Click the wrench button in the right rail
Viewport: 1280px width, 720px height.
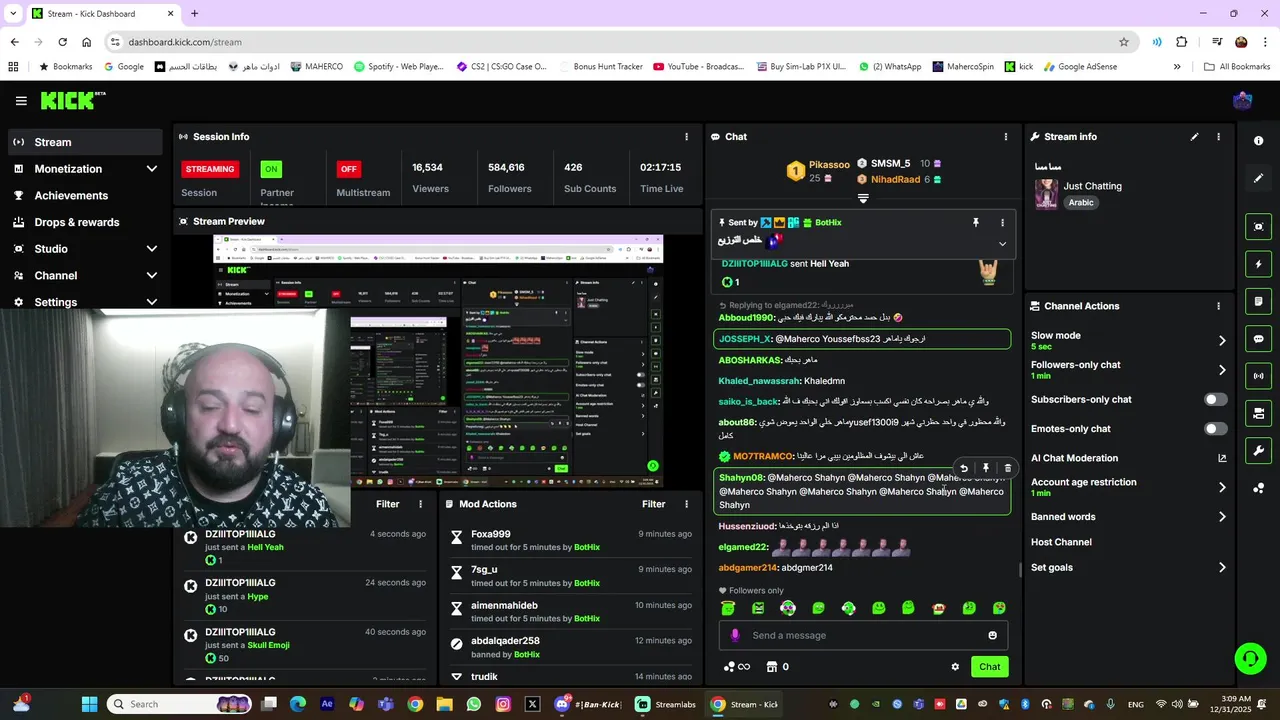[1258, 451]
